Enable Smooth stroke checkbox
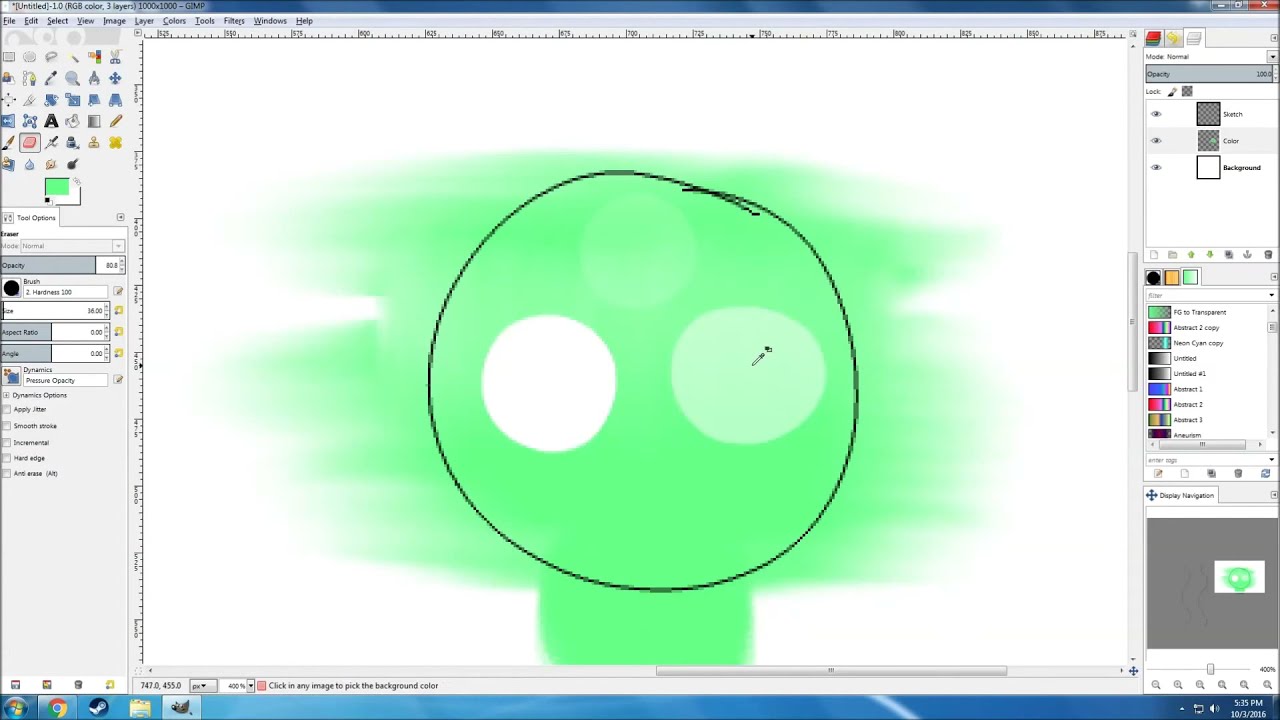This screenshot has height=720, width=1280. [6, 426]
